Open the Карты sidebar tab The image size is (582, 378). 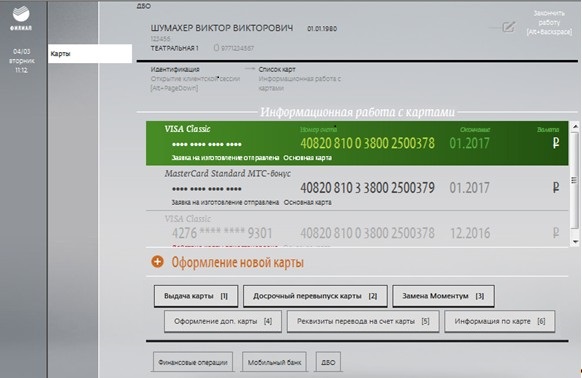(x=90, y=53)
